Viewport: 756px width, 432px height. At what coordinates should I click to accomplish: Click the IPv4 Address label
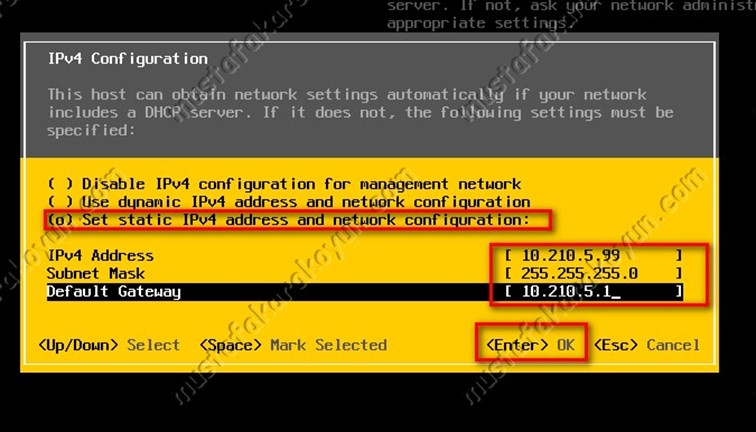(100, 255)
